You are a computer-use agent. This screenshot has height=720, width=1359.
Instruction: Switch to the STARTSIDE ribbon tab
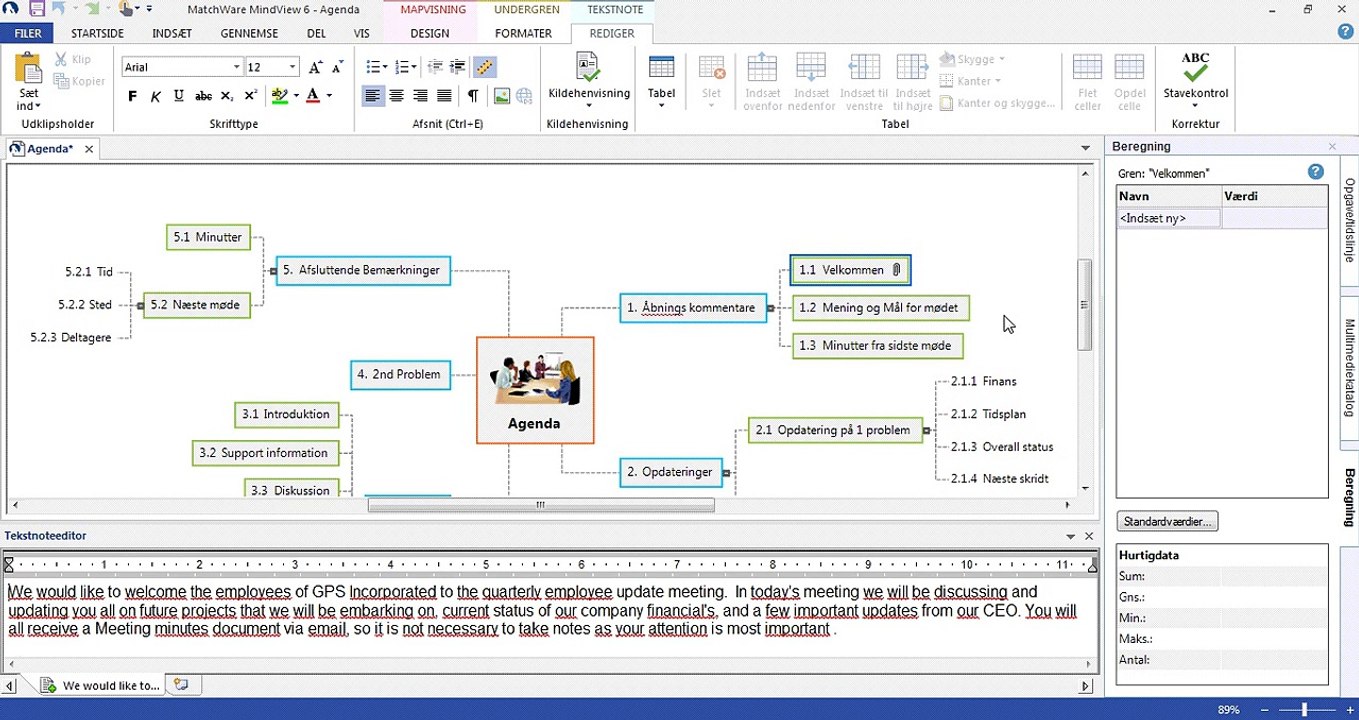point(97,33)
